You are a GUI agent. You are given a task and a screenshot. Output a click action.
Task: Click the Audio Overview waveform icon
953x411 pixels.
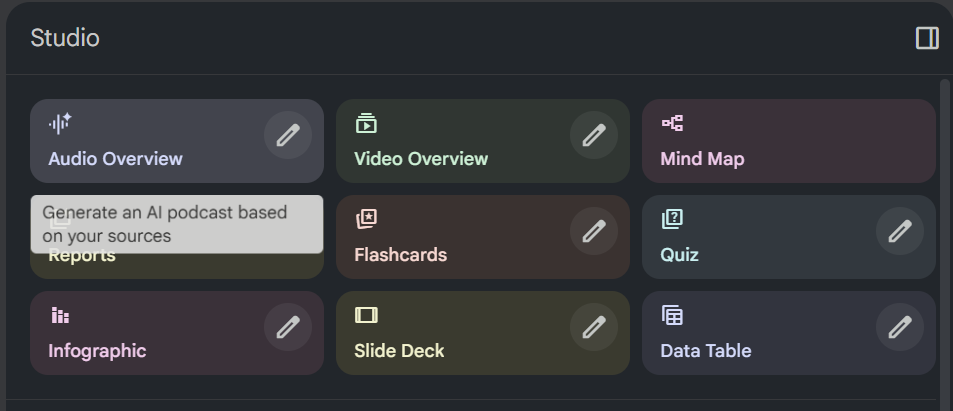pos(60,124)
